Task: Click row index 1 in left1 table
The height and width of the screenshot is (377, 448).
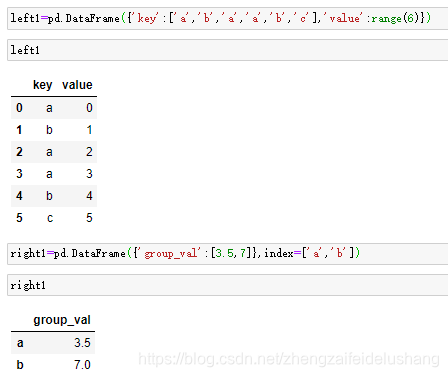Action: (x=19, y=130)
